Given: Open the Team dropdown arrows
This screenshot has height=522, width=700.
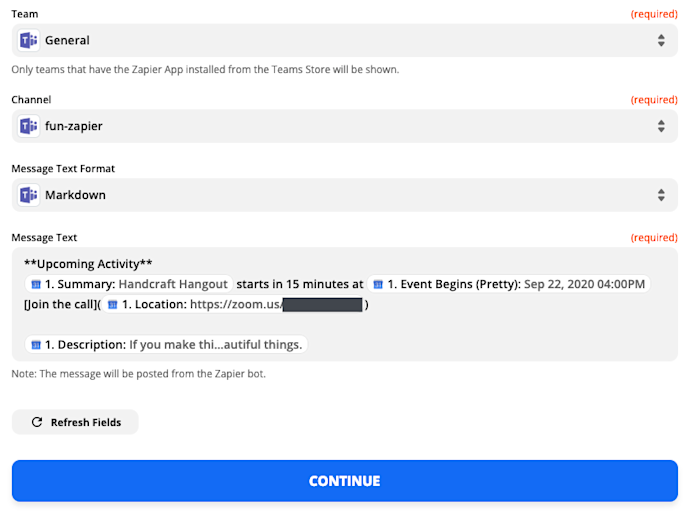Looking at the screenshot, I should tap(661, 40).
